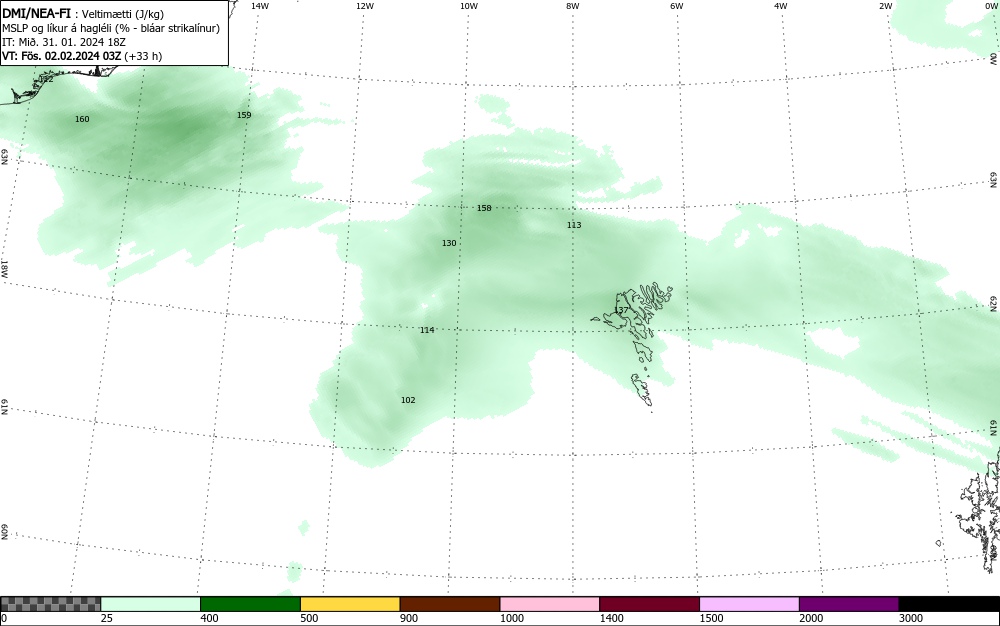Click the legend value label 900

click(409, 618)
